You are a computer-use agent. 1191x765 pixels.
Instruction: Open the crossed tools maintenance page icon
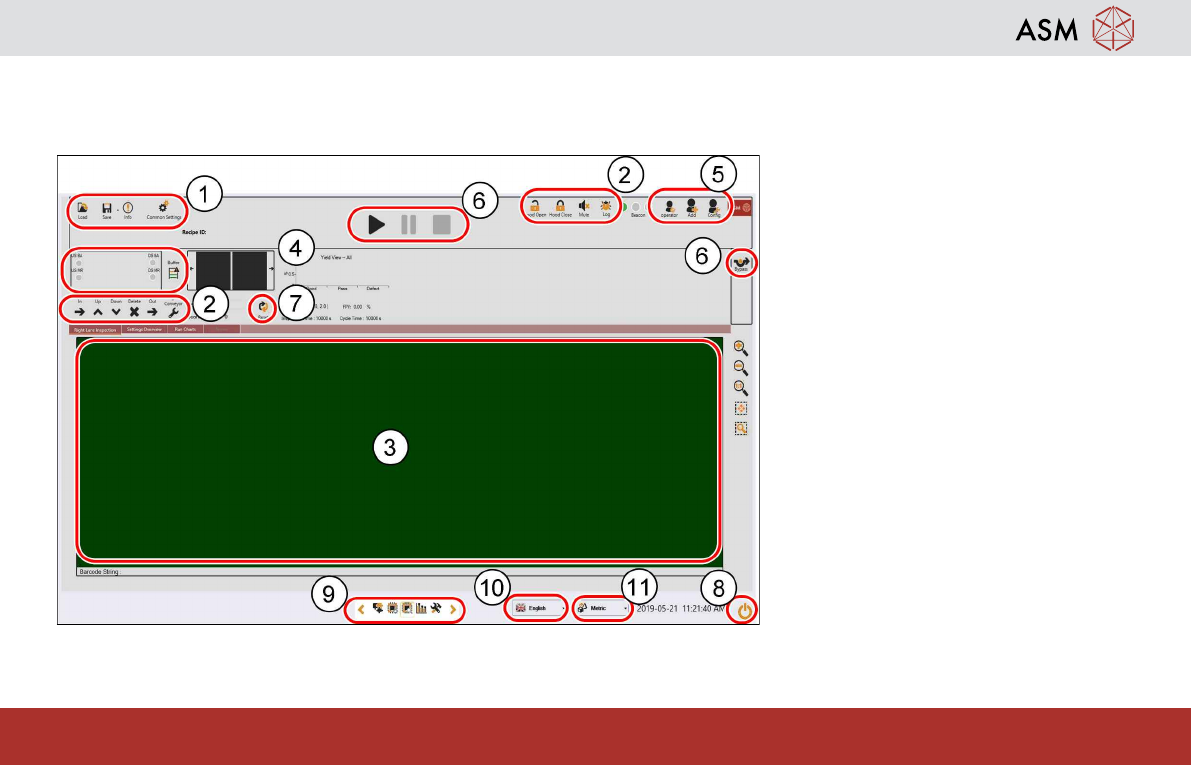pyautogui.click(x=435, y=609)
